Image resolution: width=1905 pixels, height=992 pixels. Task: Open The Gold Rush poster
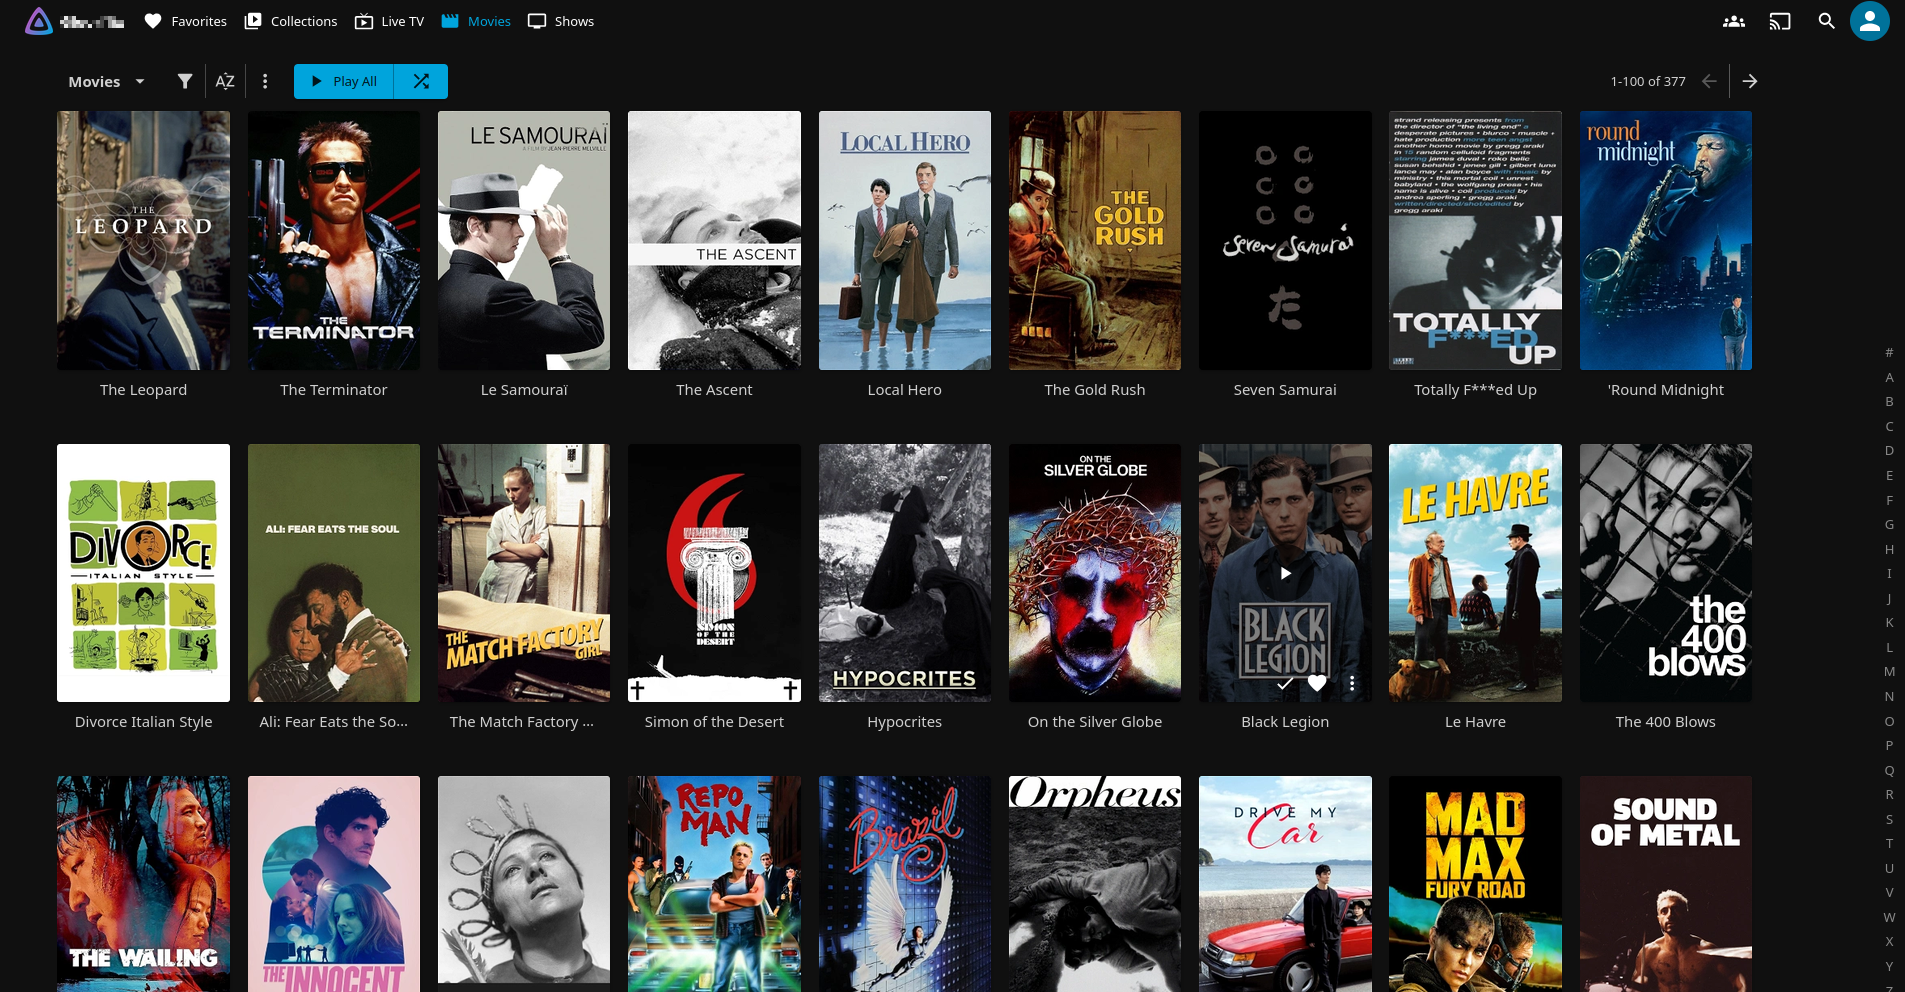tap(1095, 240)
